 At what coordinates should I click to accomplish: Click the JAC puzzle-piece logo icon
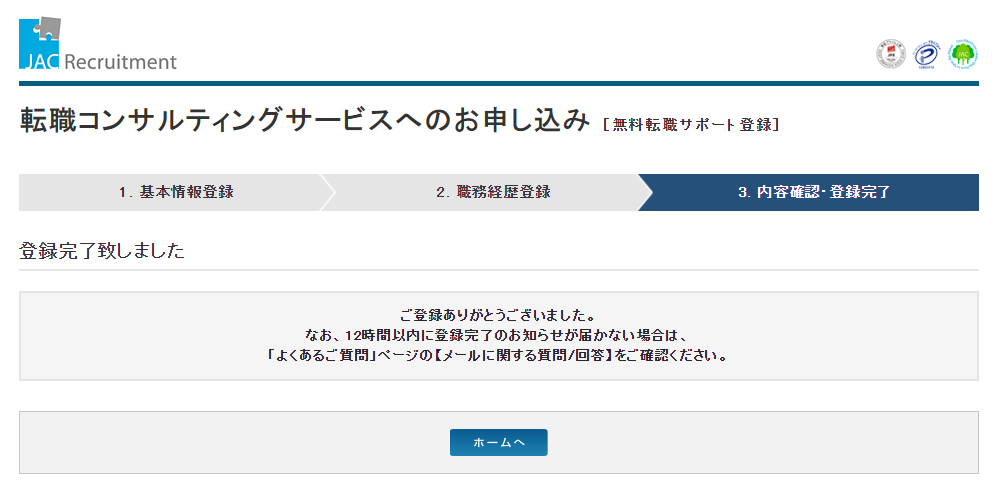(x=40, y=43)
